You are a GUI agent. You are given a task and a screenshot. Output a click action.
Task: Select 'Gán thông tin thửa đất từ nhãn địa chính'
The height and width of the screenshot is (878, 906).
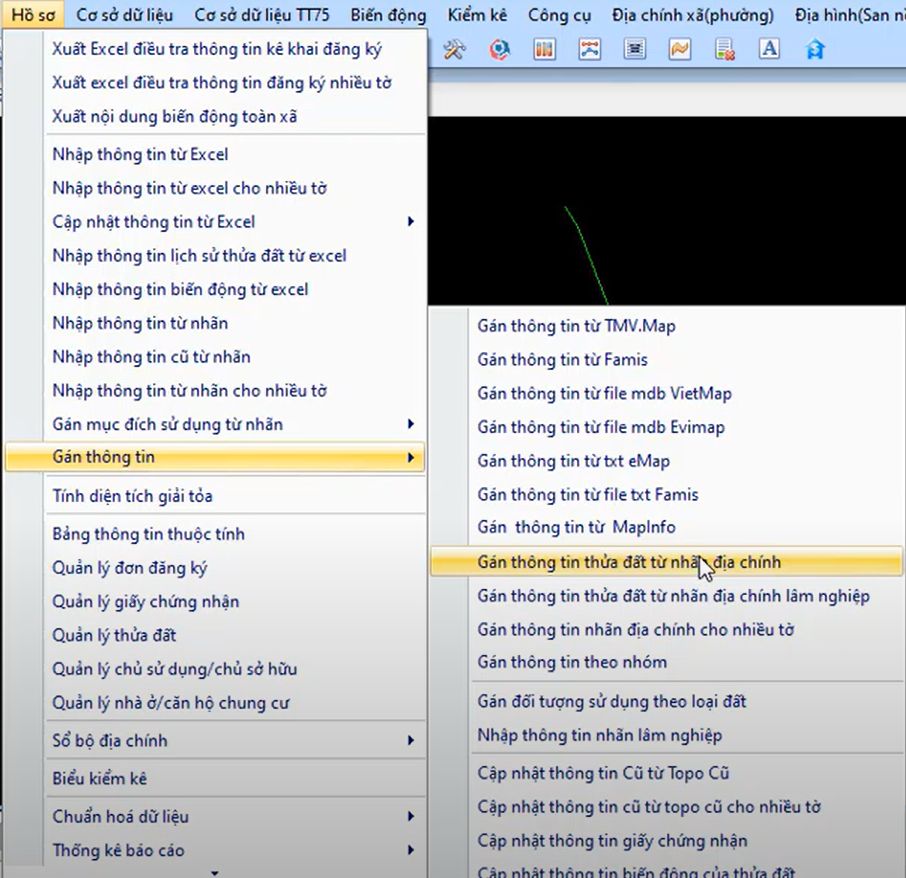tap(629, 563)
